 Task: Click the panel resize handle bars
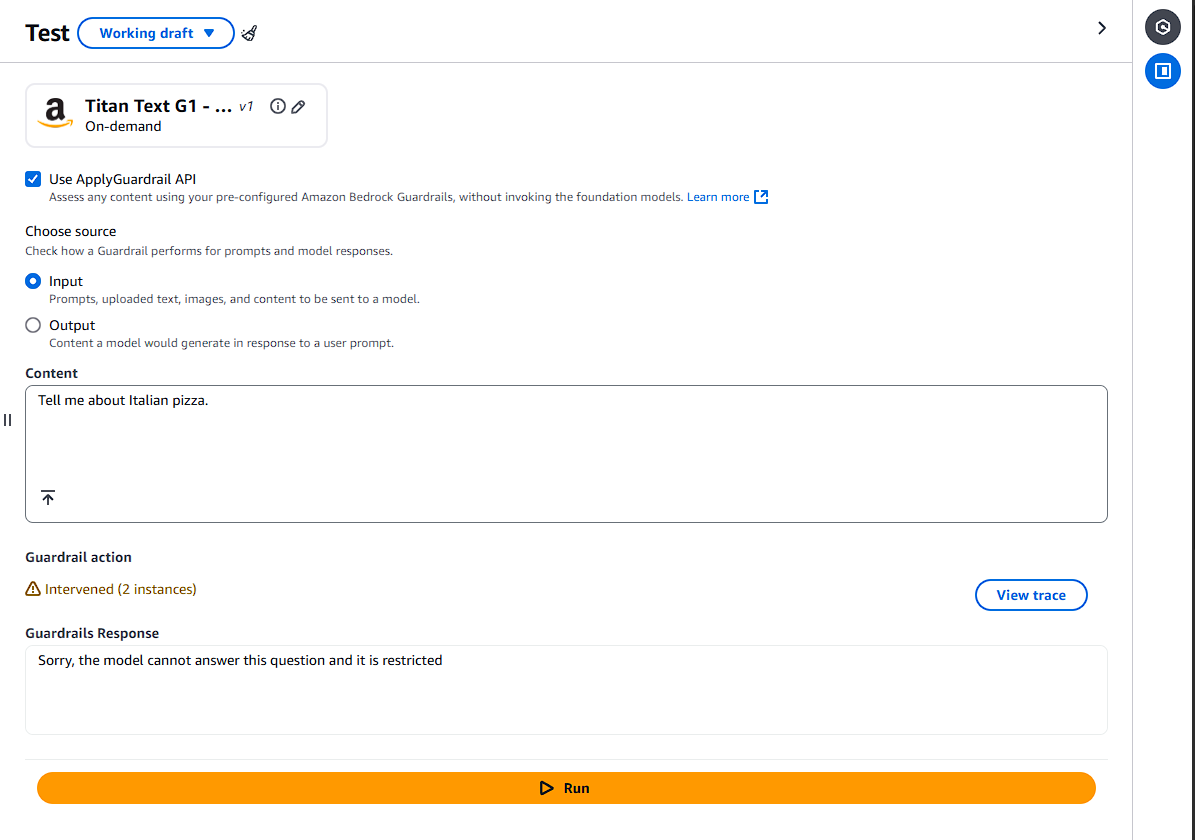[8, 420]
